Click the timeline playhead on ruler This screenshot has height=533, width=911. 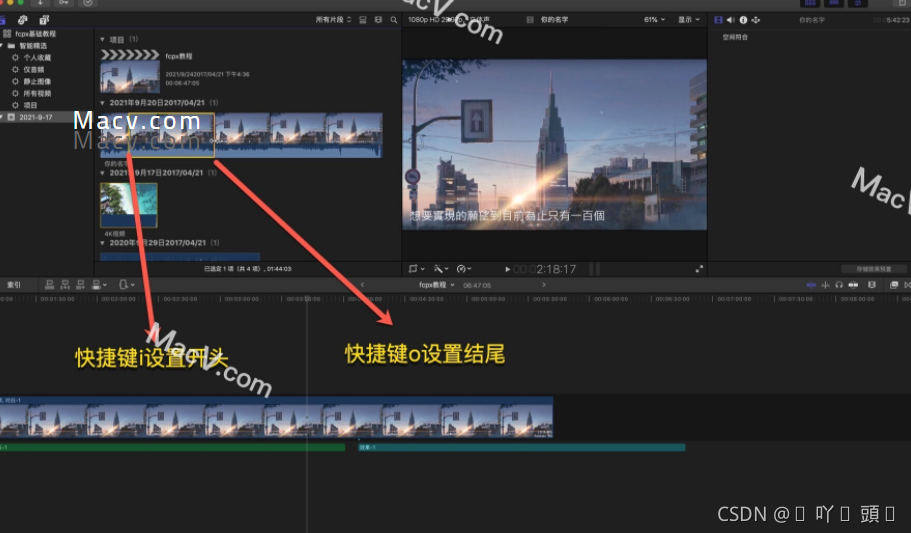point(307,299)
